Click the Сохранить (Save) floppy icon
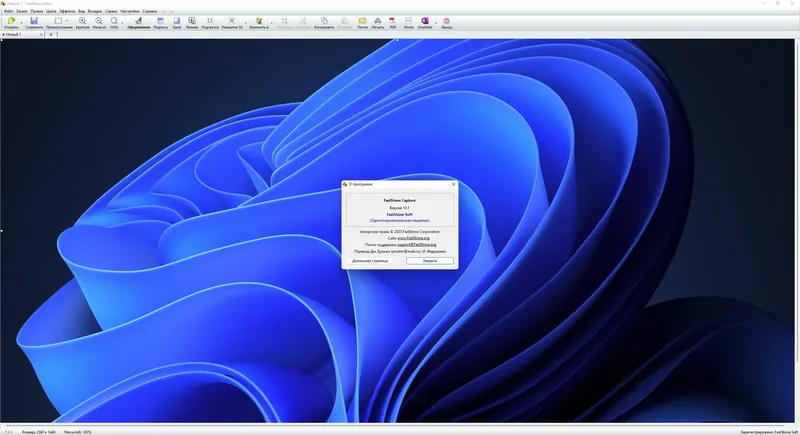The height and width of the screenshot is (435, 800). pos(34,21)
